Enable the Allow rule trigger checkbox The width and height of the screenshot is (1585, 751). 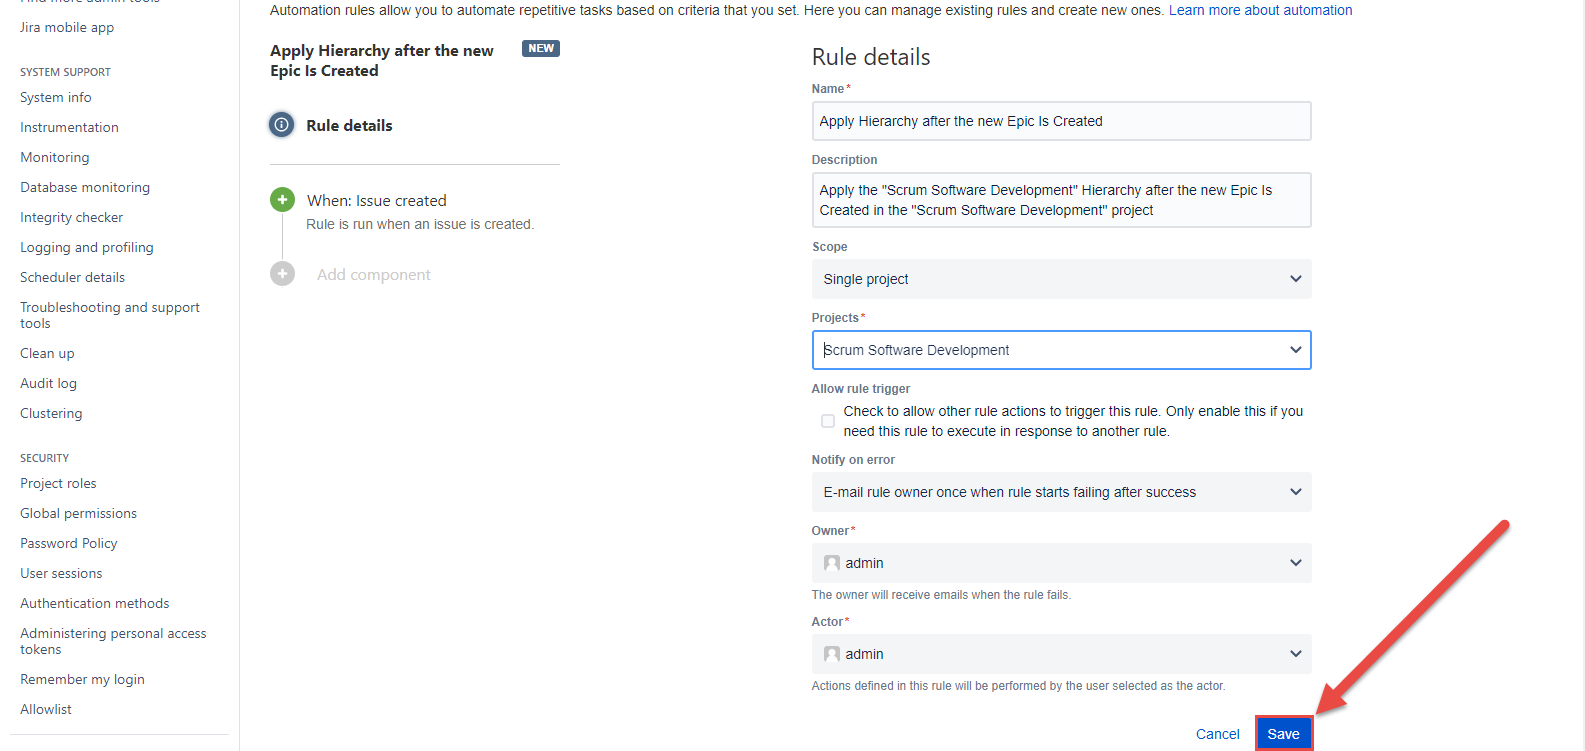(x=828, y=421)
